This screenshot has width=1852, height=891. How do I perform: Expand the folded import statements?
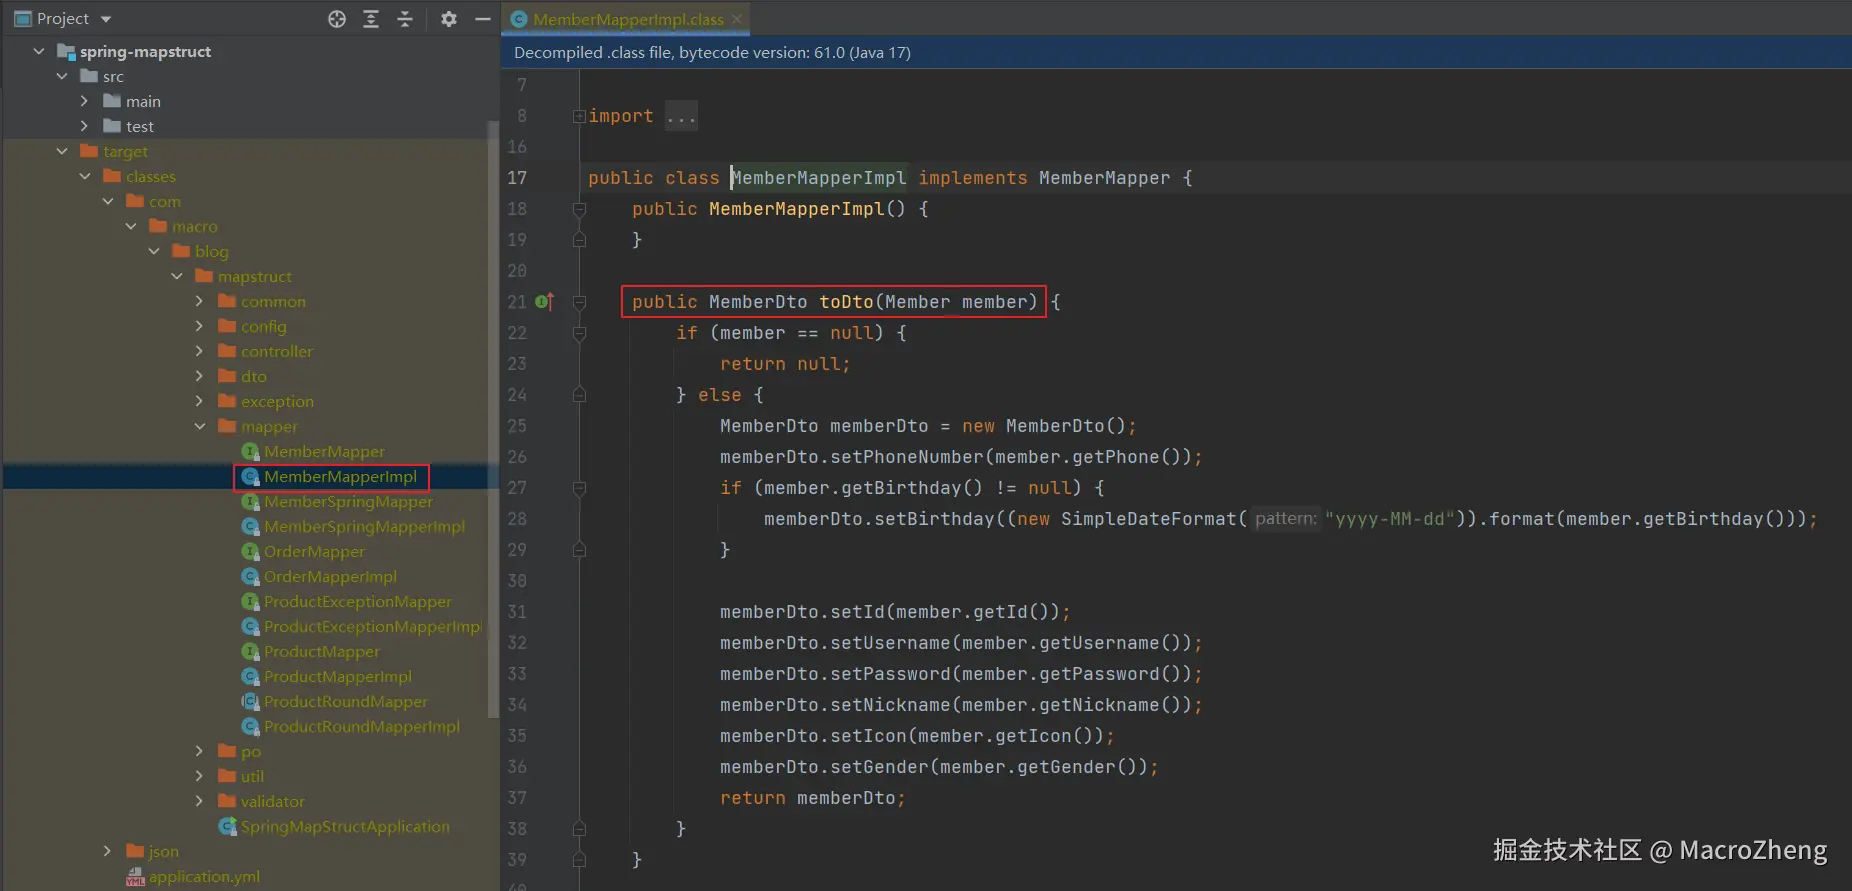coord(579,116)
